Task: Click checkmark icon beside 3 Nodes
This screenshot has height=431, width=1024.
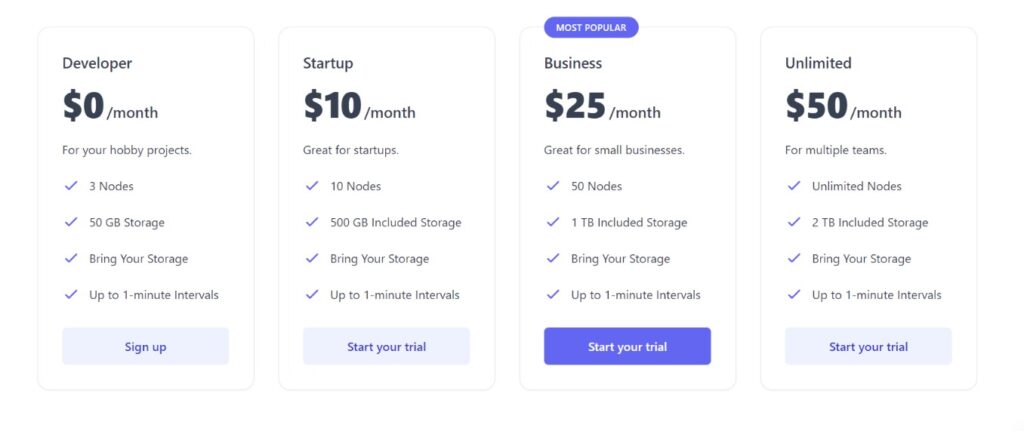Action: (71, 186)
